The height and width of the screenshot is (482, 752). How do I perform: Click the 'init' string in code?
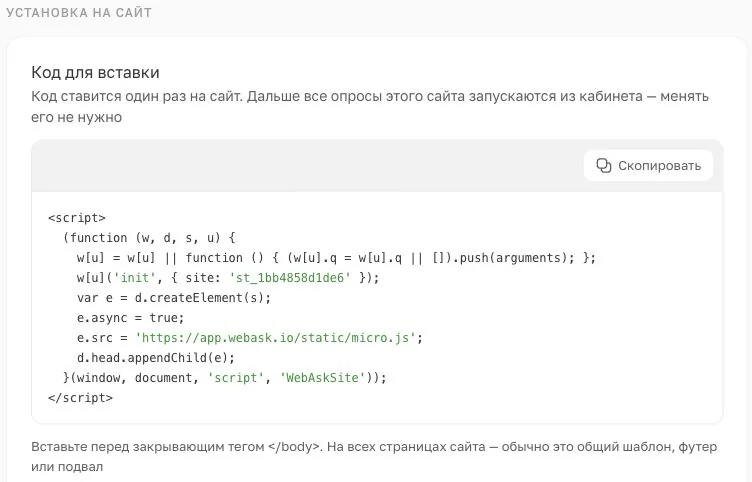click(x=135, y=278)
